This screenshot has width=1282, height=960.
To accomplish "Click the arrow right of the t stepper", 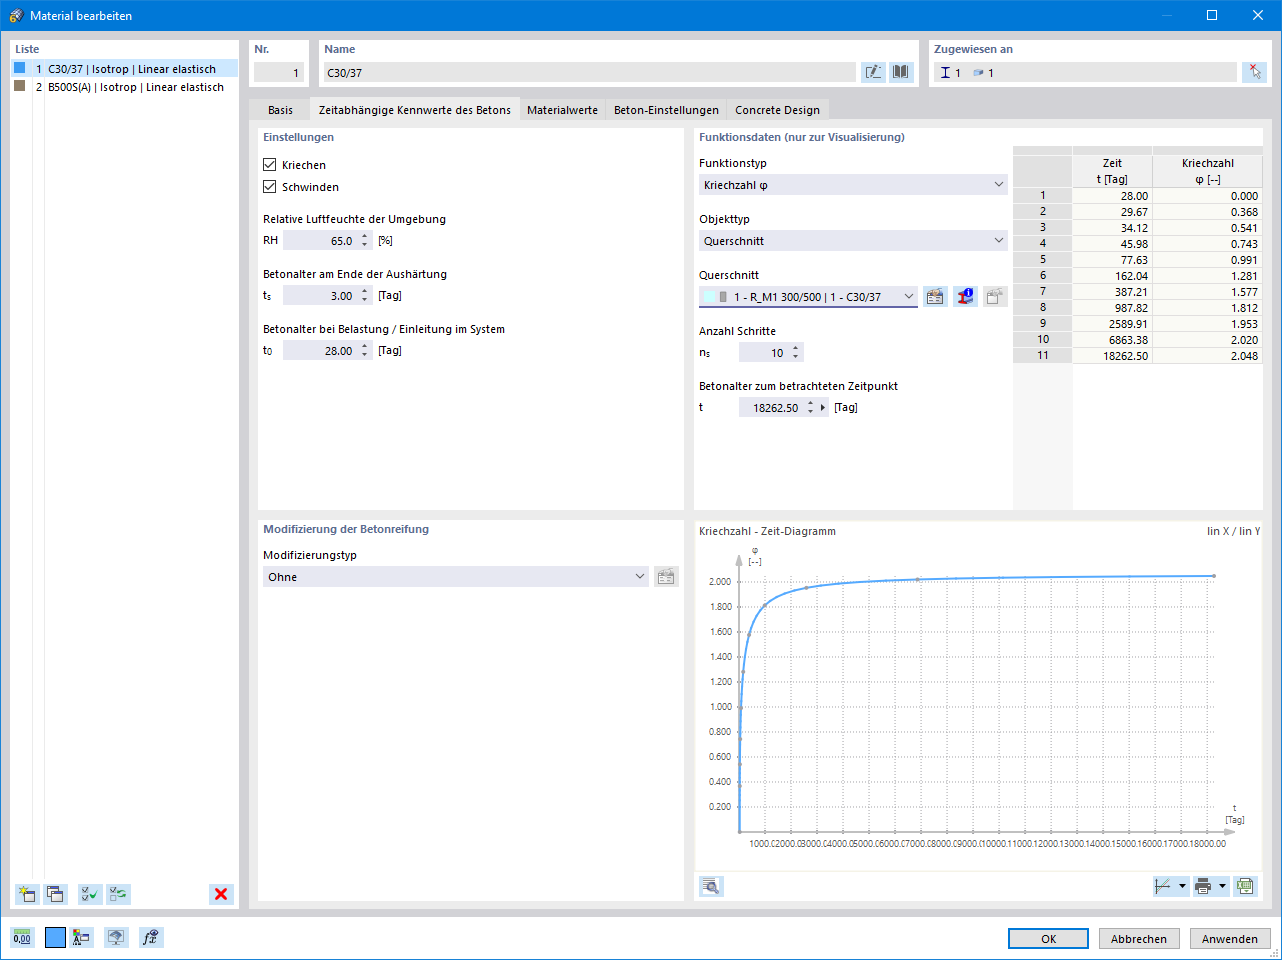I will point(823,408).
